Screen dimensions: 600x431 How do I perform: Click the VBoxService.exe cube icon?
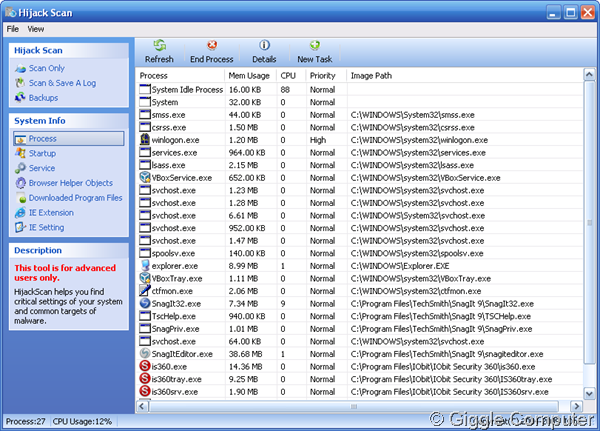(145, 177)
